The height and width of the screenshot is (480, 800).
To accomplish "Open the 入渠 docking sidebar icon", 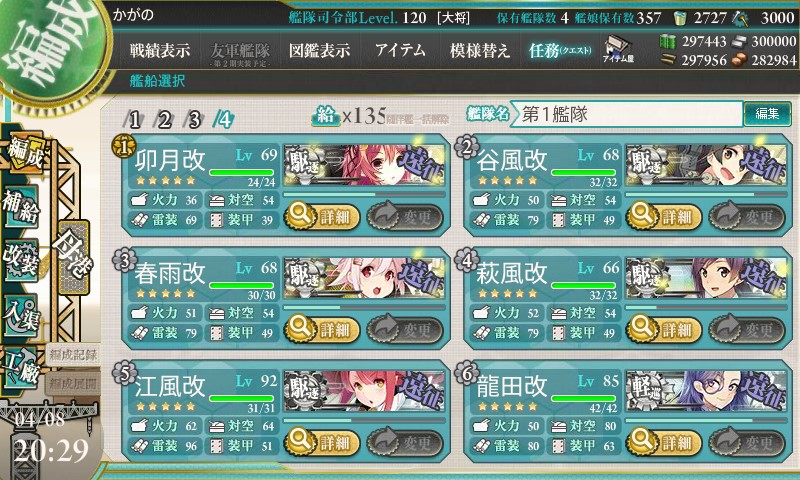I will pos(21,315).
